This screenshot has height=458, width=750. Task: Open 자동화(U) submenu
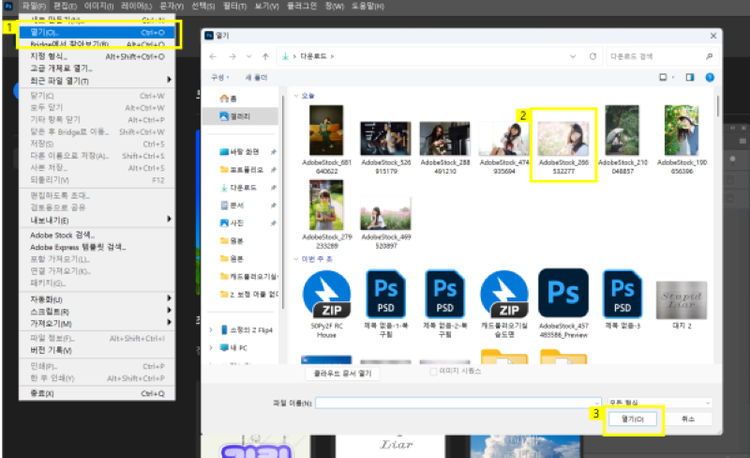(x=98, y=300)
